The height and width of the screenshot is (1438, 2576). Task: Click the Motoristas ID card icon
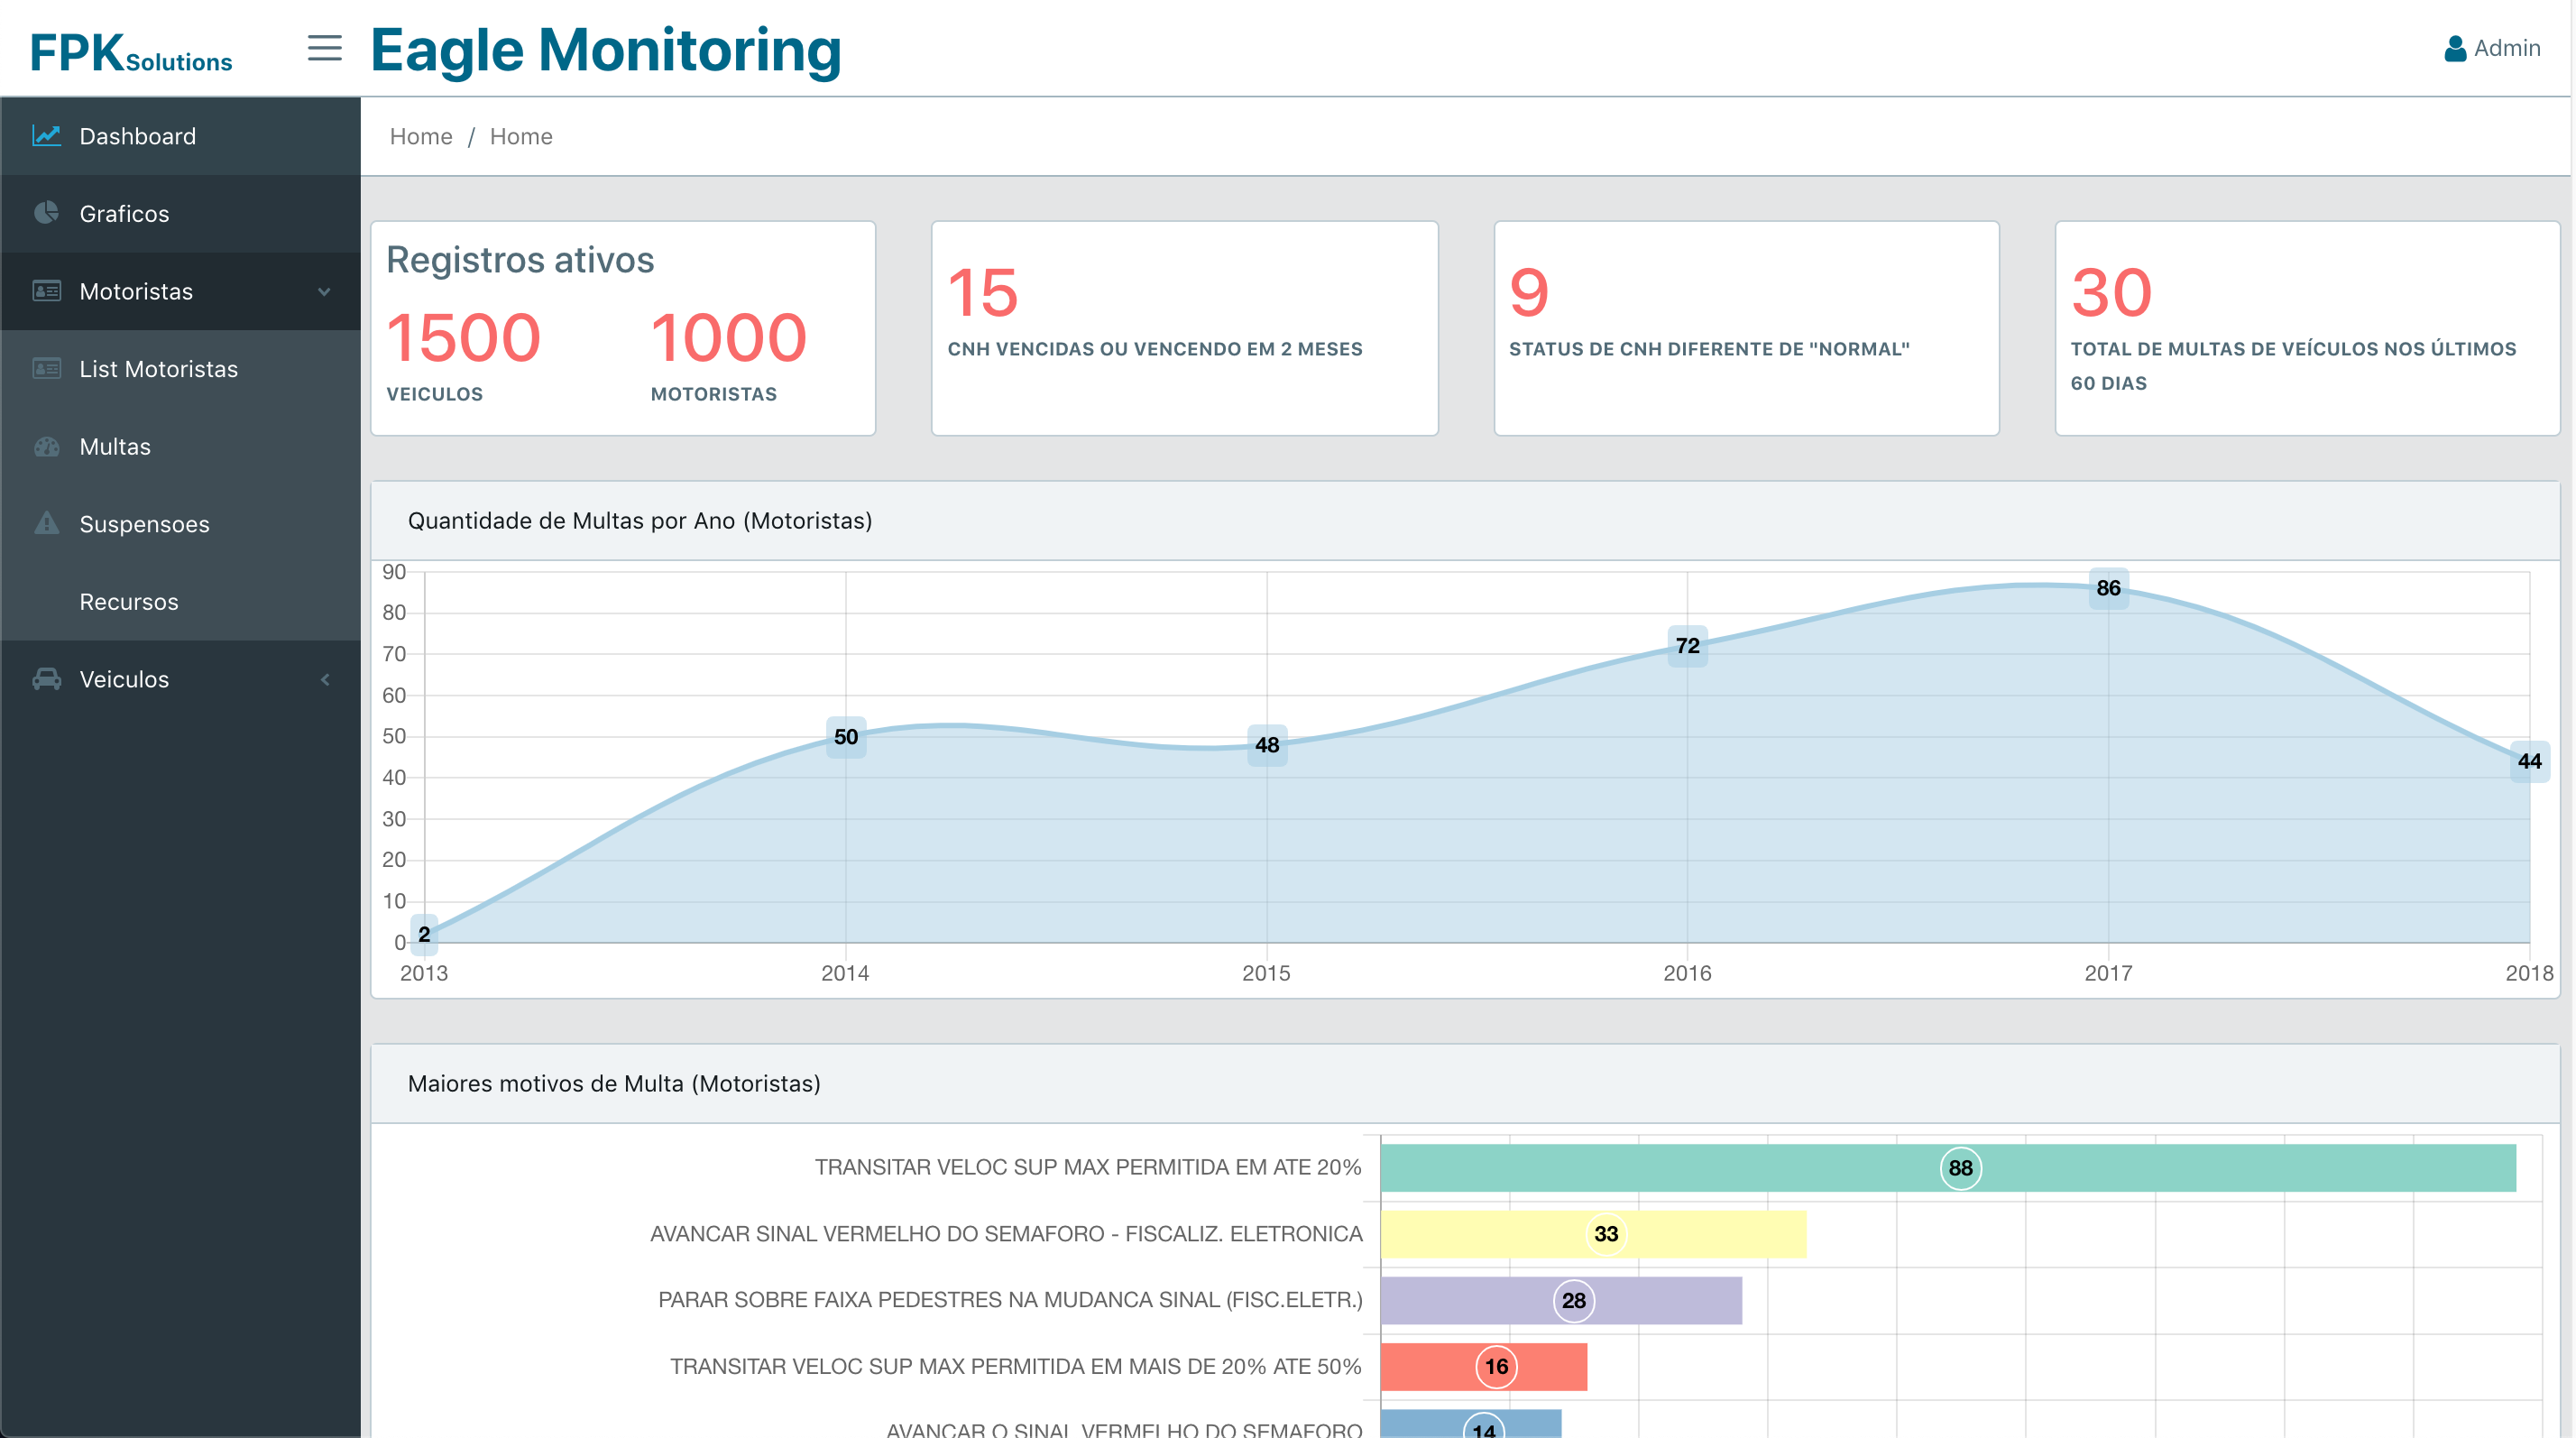46,291
